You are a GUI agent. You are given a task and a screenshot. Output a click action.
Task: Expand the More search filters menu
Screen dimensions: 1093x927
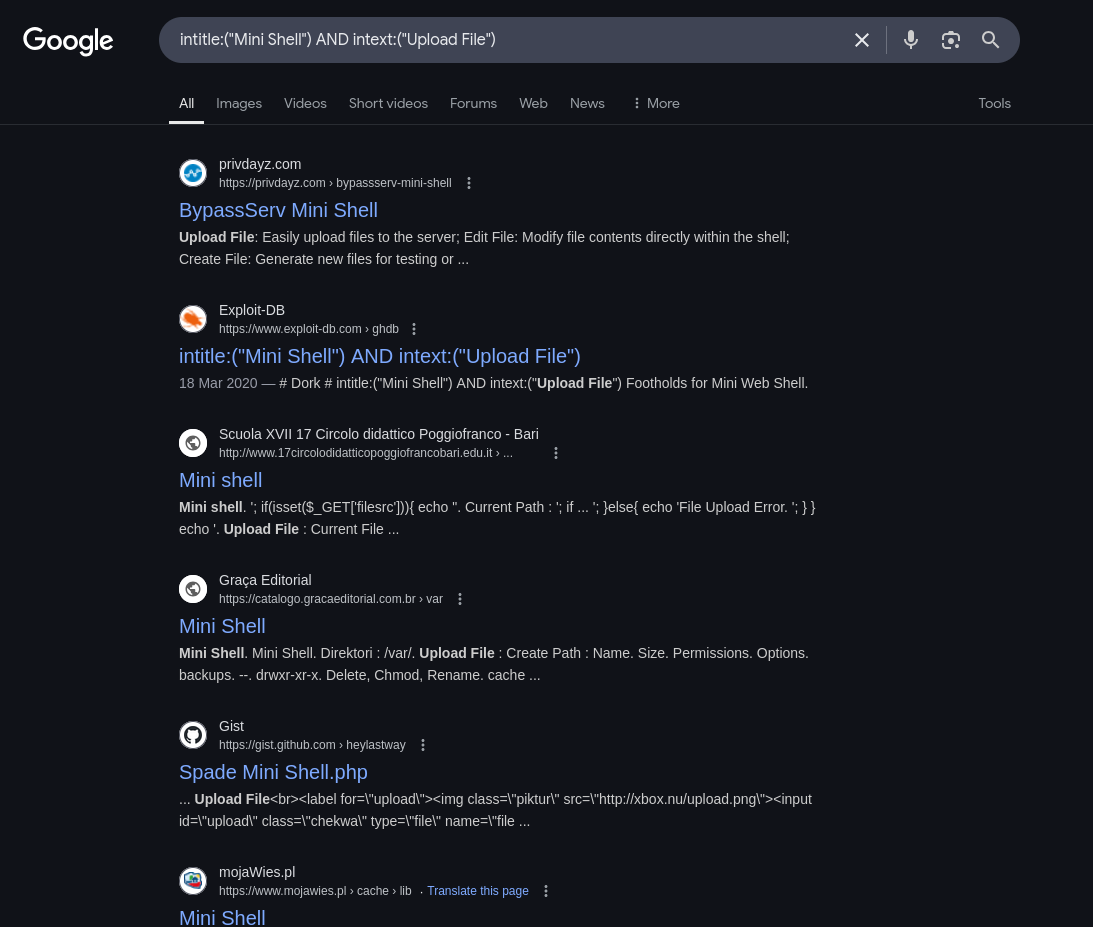pos(655,103)
